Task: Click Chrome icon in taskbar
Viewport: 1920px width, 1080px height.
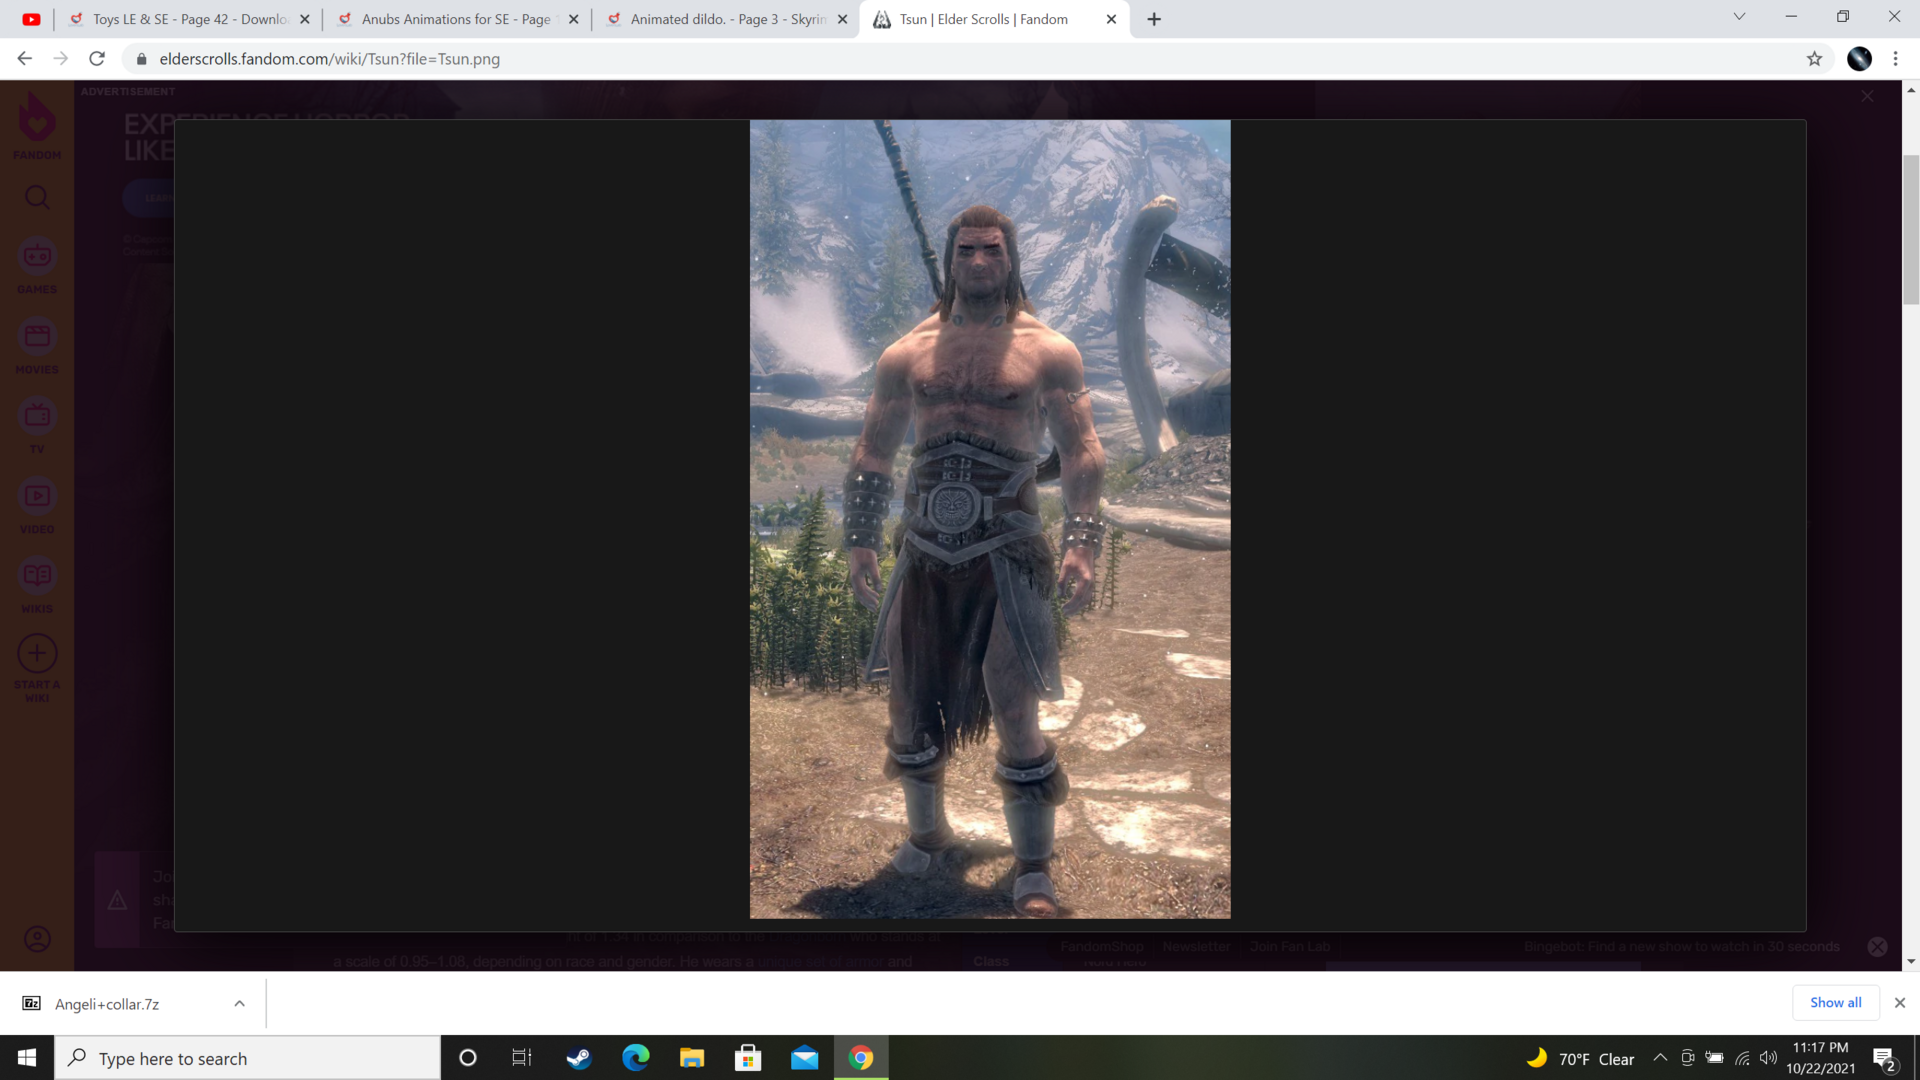Action: point(861,1058)
